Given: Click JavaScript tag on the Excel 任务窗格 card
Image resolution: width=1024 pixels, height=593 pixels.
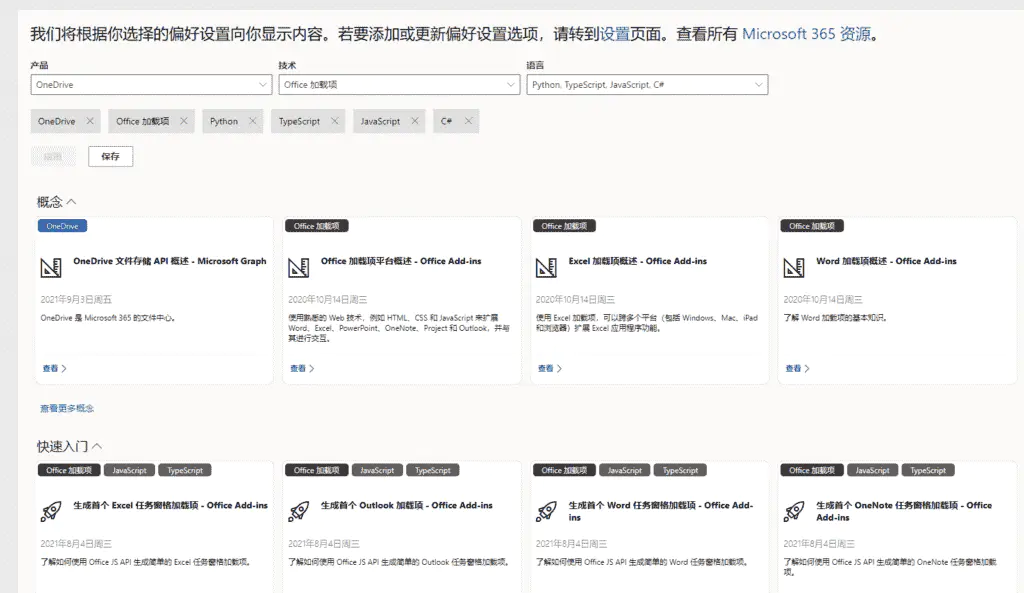Looking at the screenshot, I should click(x=129, y=470).
